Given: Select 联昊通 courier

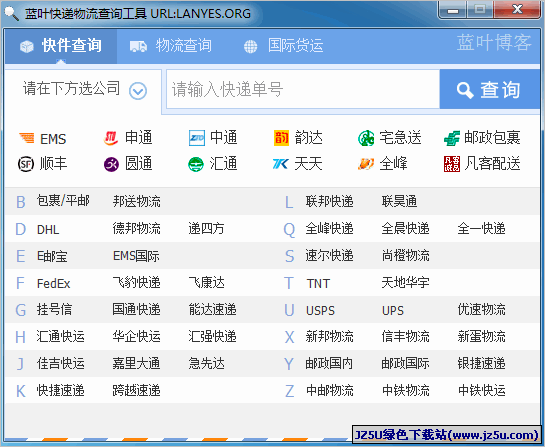Looking at the screenshot, I should click(399, 202).
